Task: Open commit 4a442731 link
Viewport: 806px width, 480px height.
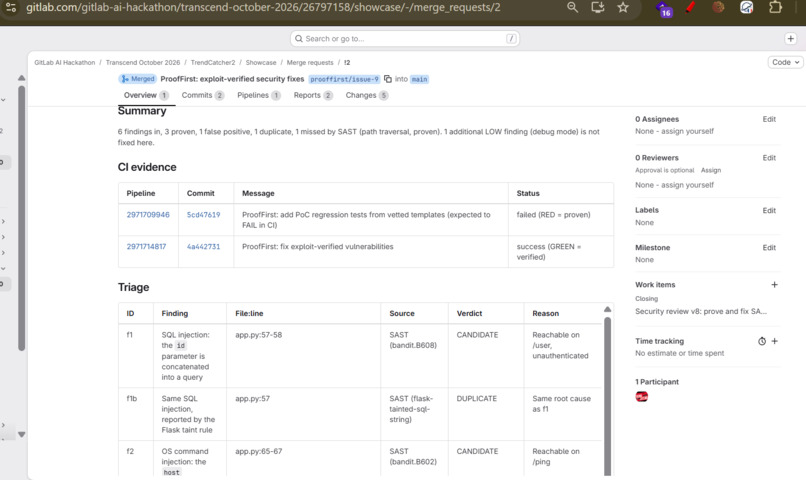Action: [x=204, y=247]
